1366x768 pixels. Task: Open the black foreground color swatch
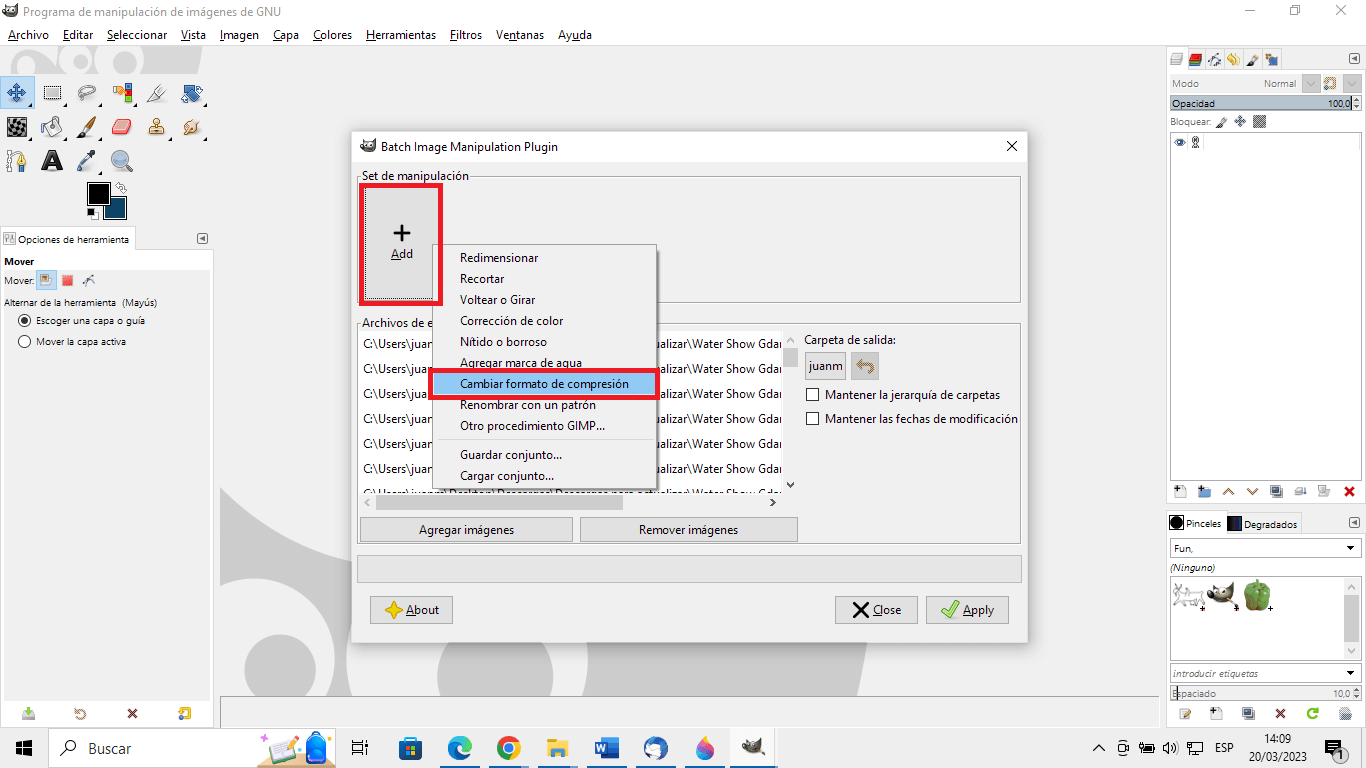click(x=97, y=193)
